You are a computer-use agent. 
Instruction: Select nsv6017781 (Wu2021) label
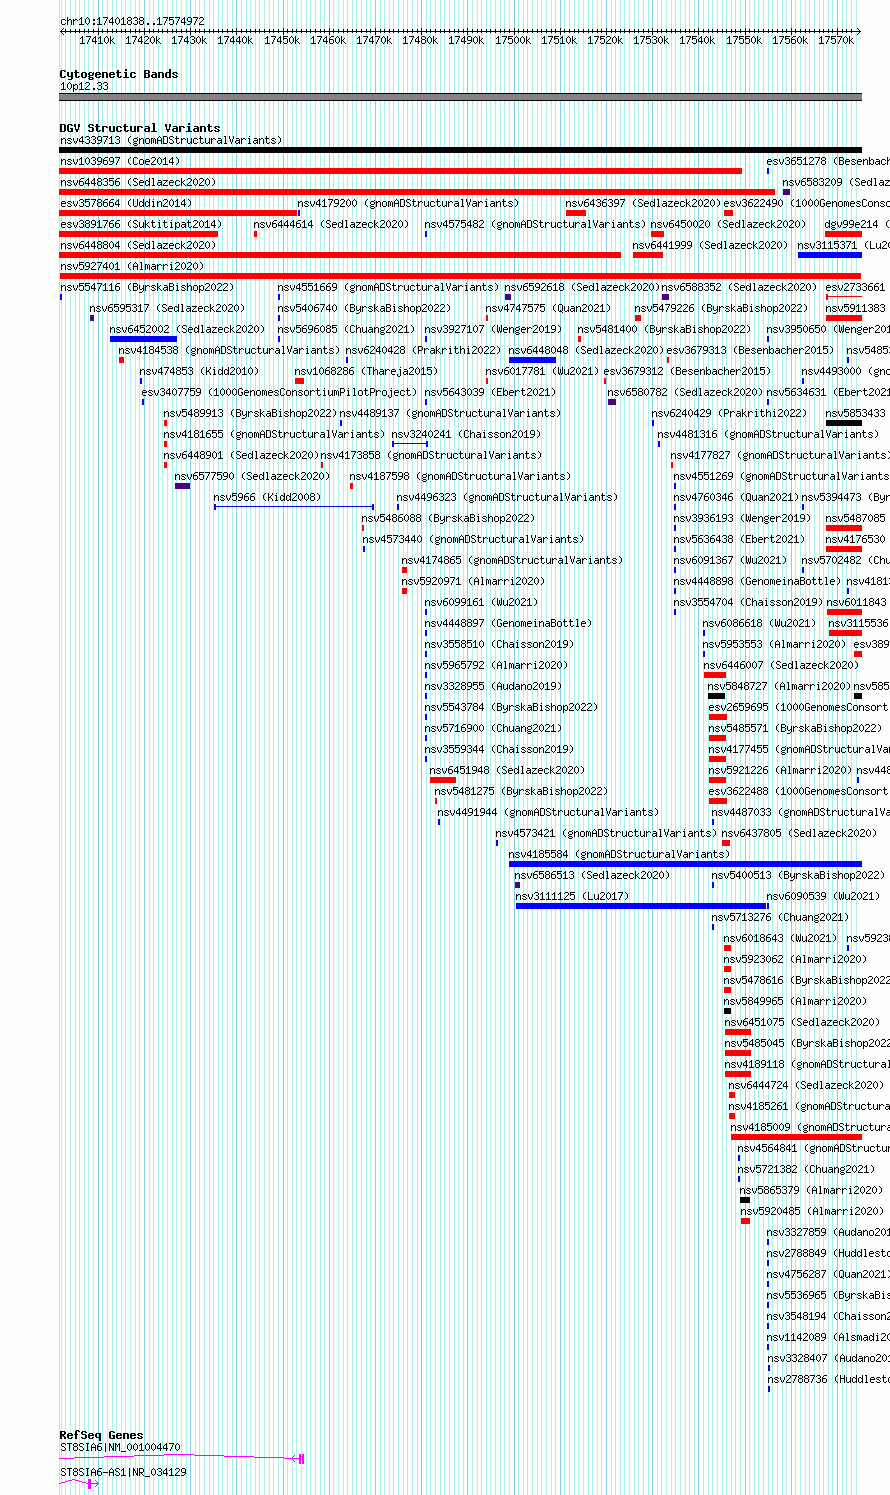[x=542, y=371]
